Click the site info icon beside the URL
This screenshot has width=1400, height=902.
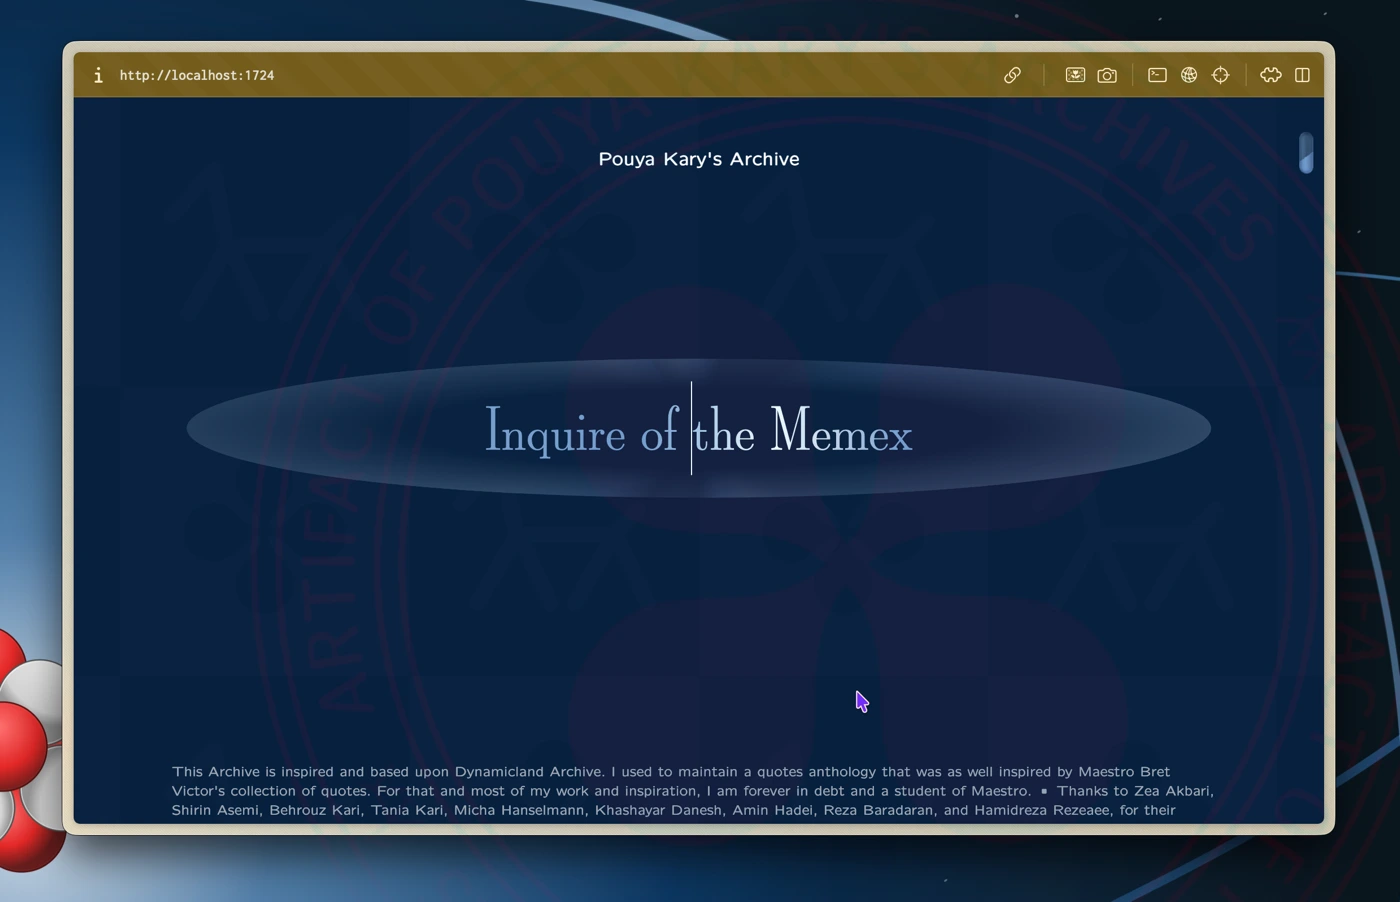pos(98,76)
